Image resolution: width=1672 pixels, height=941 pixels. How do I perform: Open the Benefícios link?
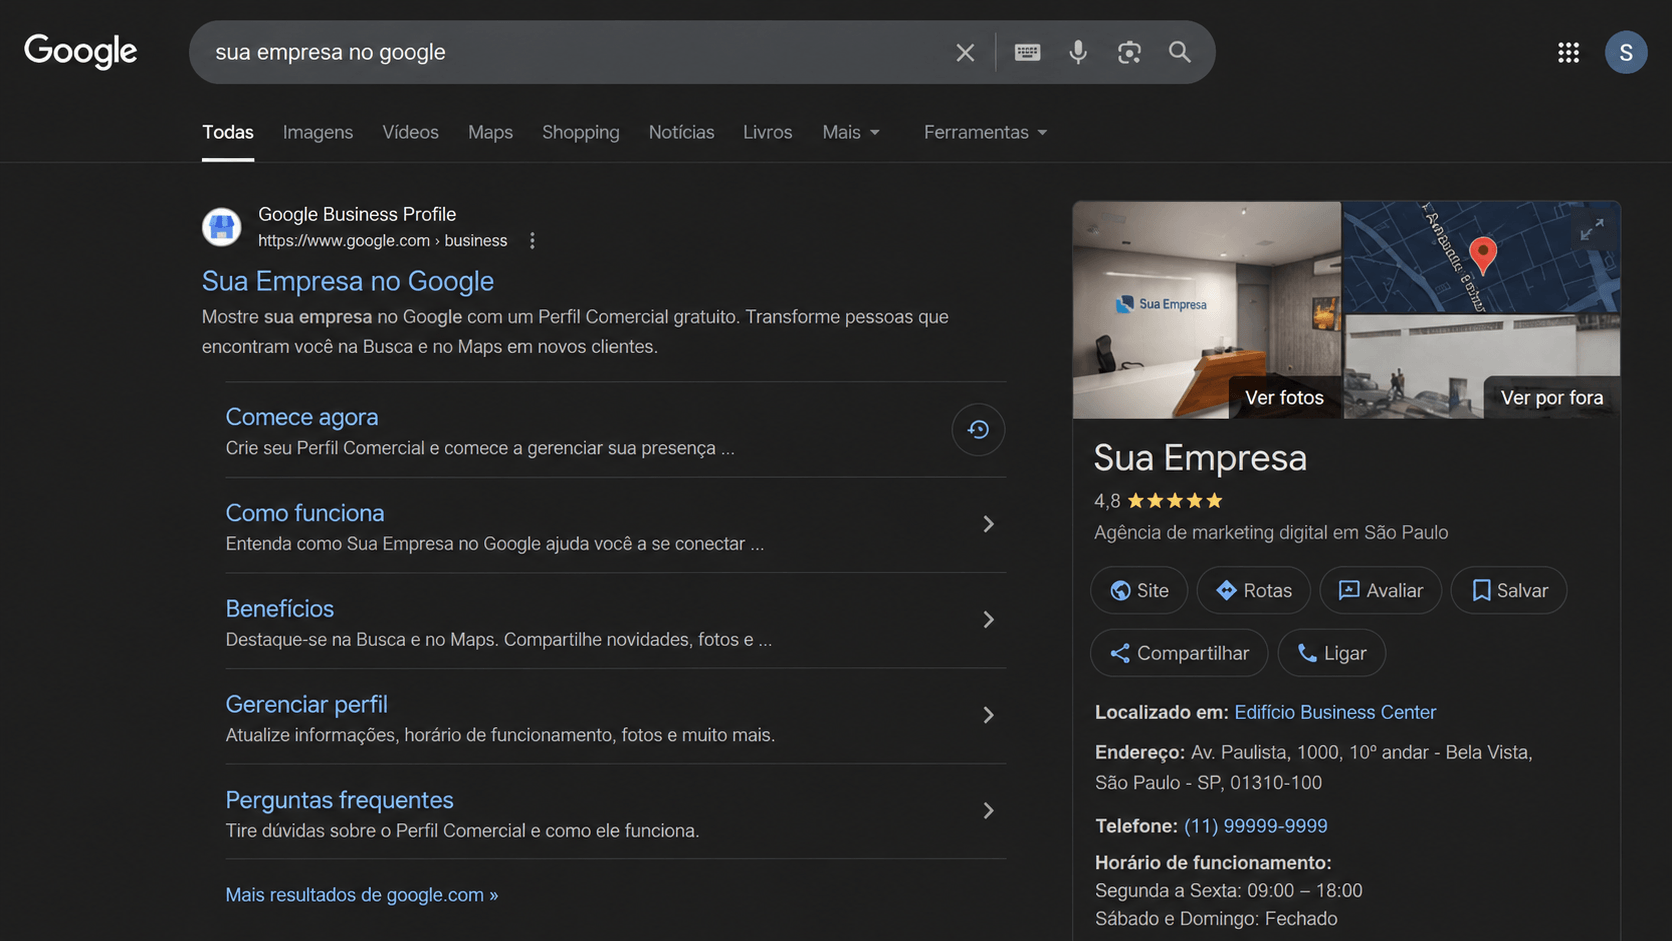[x=280, y=609]
